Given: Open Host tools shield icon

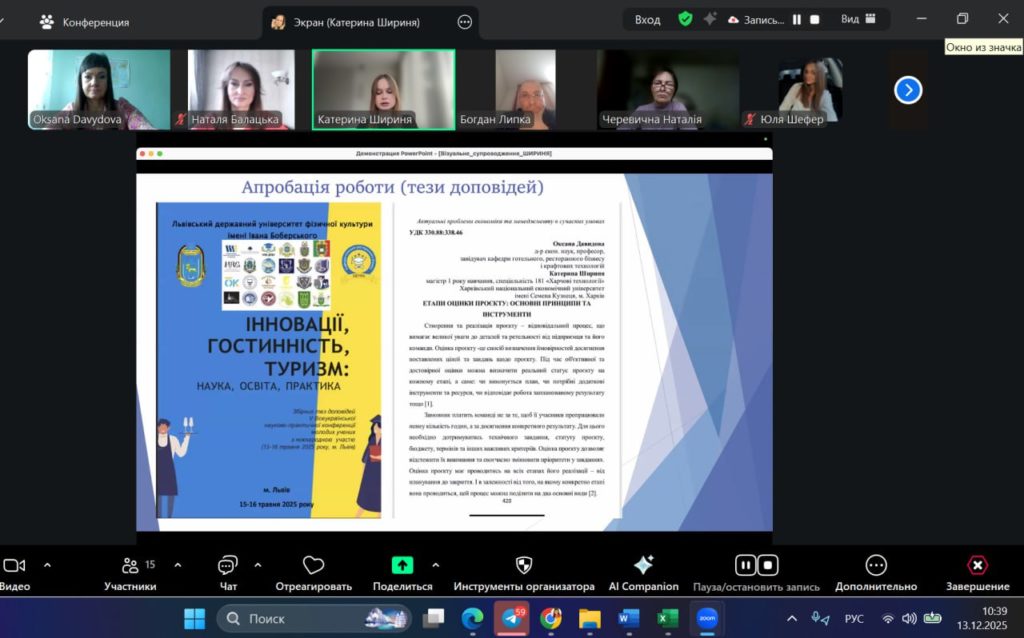Looking at the screenshot, I should click(523, 566).
